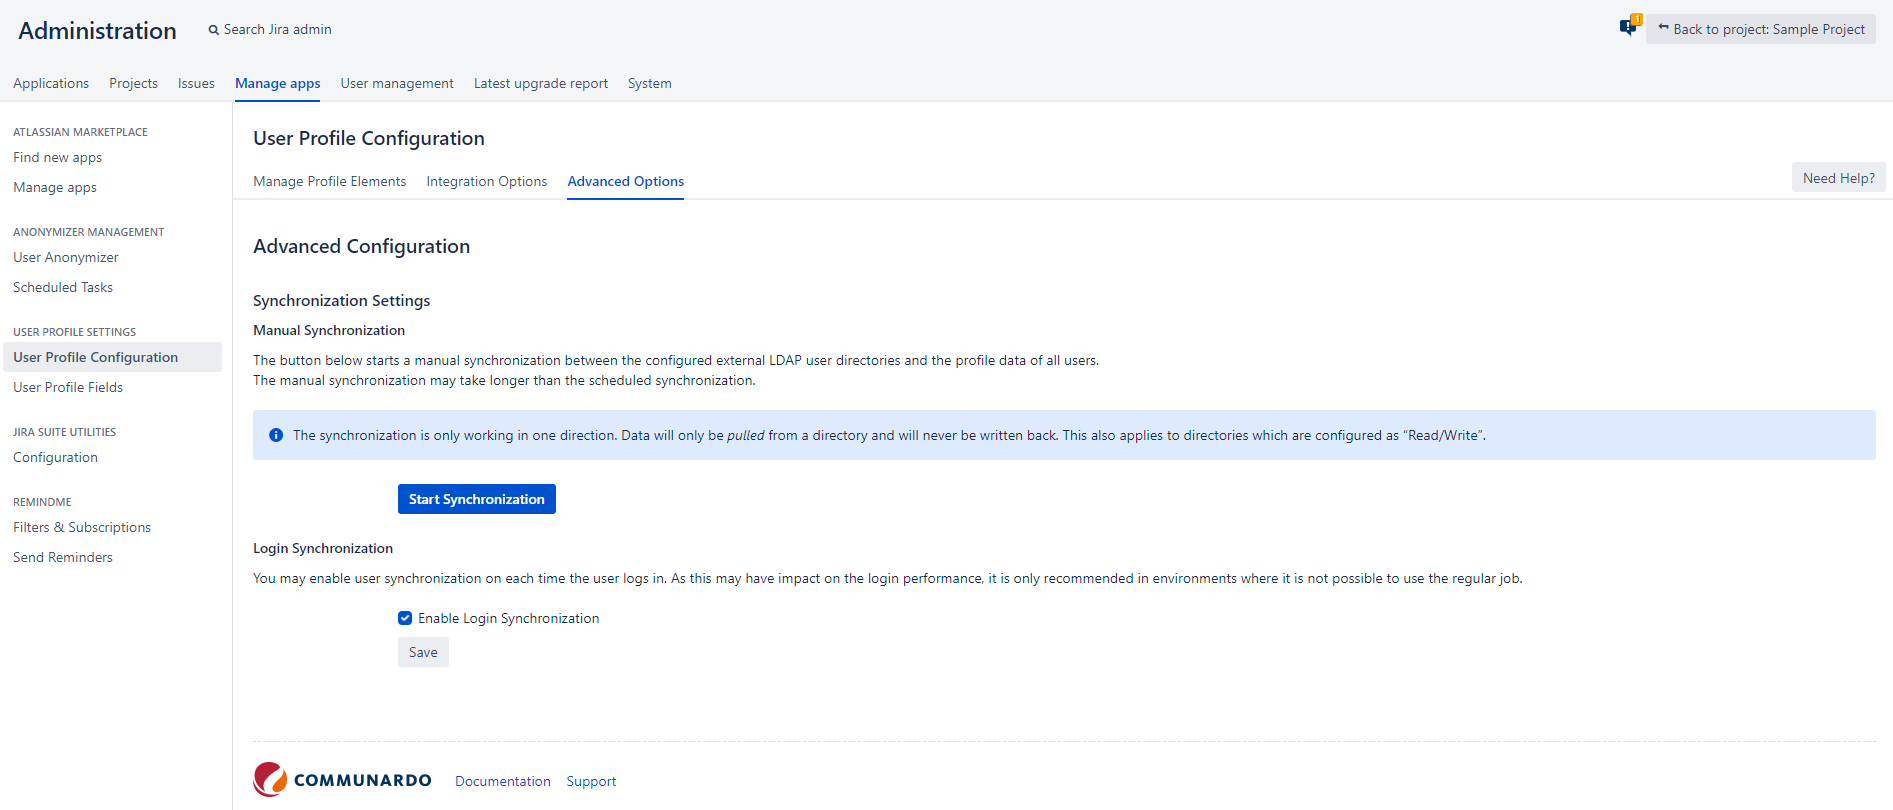Open the Need Help? button
1893x810 pixels.
[x=1838, y=178]
